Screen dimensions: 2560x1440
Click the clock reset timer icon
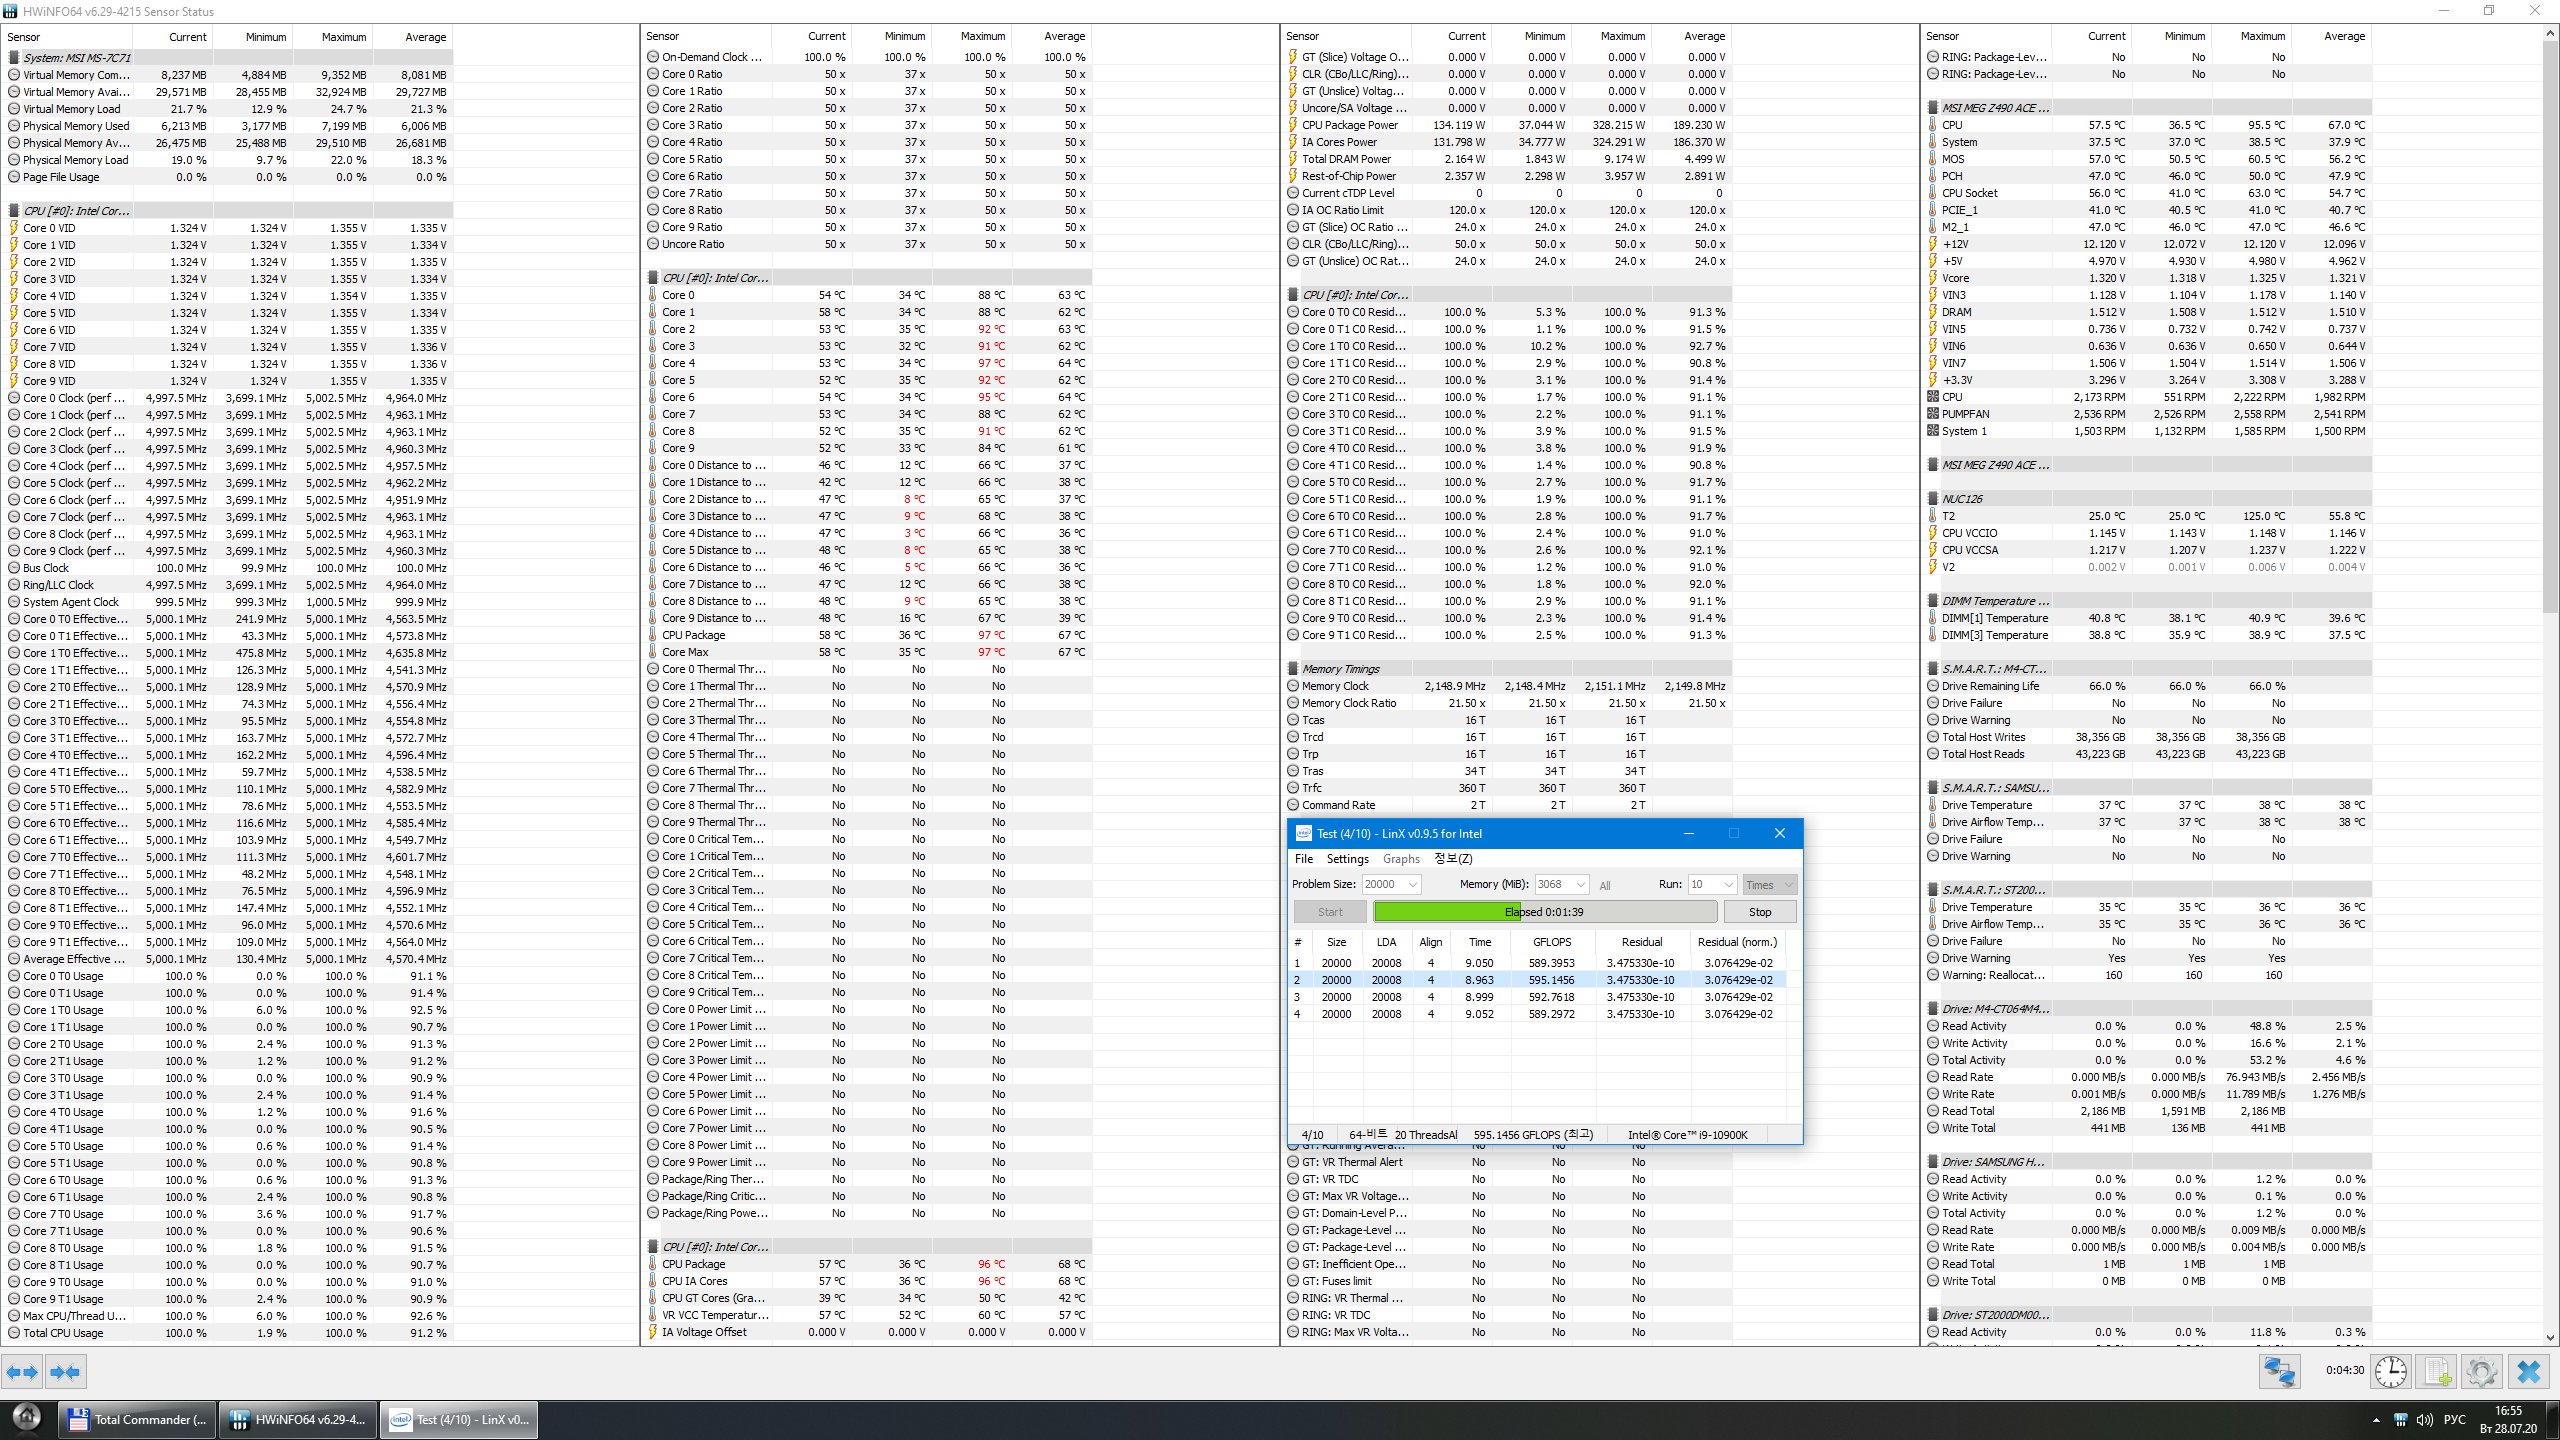2391,1371
